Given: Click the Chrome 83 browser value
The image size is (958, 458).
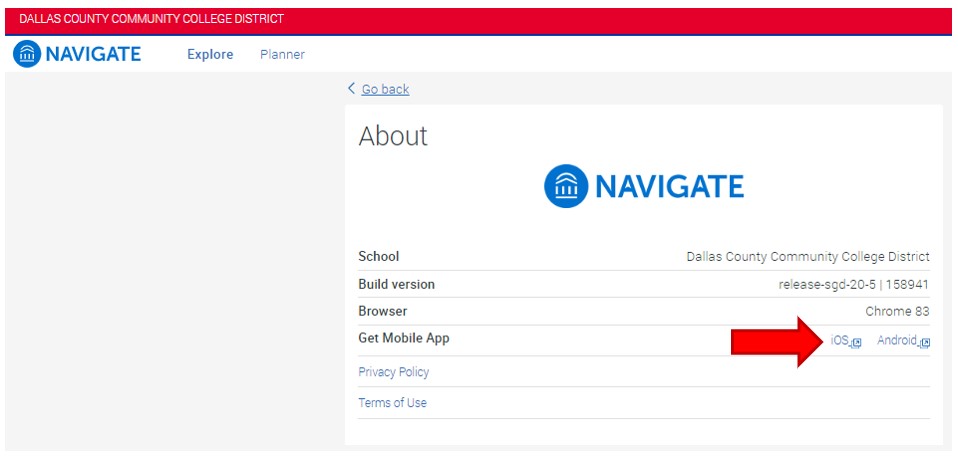Looking at the screenshot, I should click(x=897, y=311).
